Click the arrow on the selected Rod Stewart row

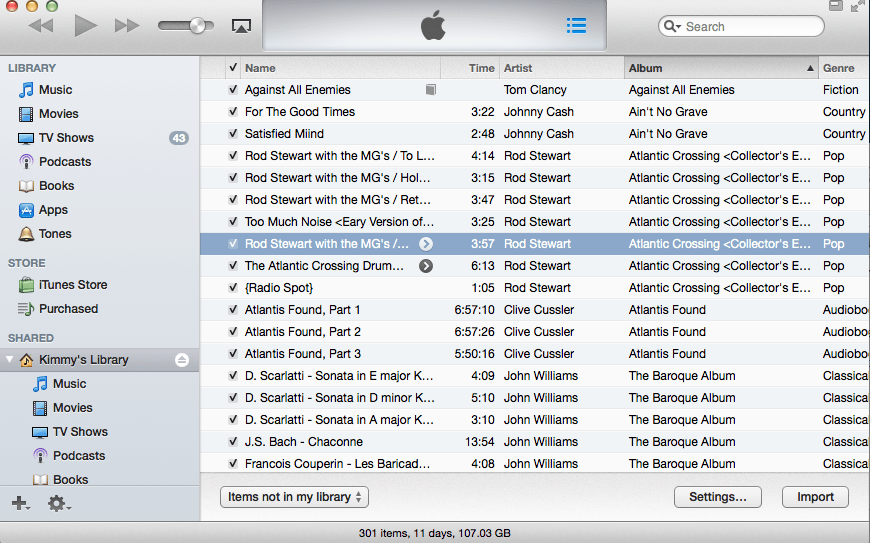(426, 244)
